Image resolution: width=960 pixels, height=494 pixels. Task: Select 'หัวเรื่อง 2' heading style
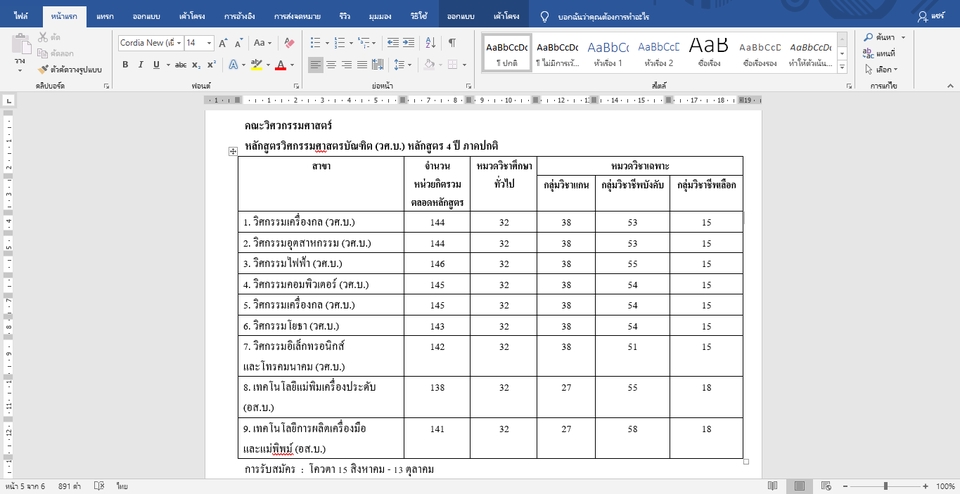[x=659, y=53]
